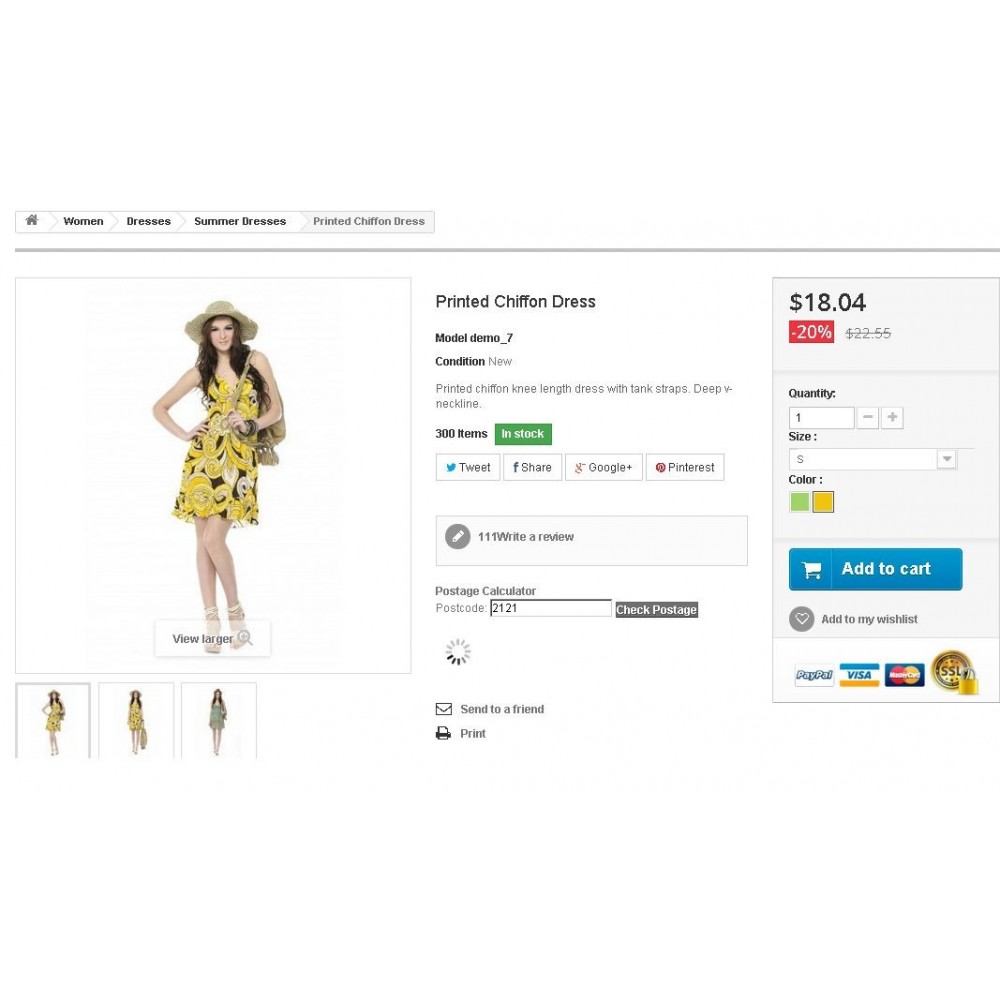Click the printer icon next to Print
The image size is (1000, 1000).
pyautogui.click(x=443, y=733)
